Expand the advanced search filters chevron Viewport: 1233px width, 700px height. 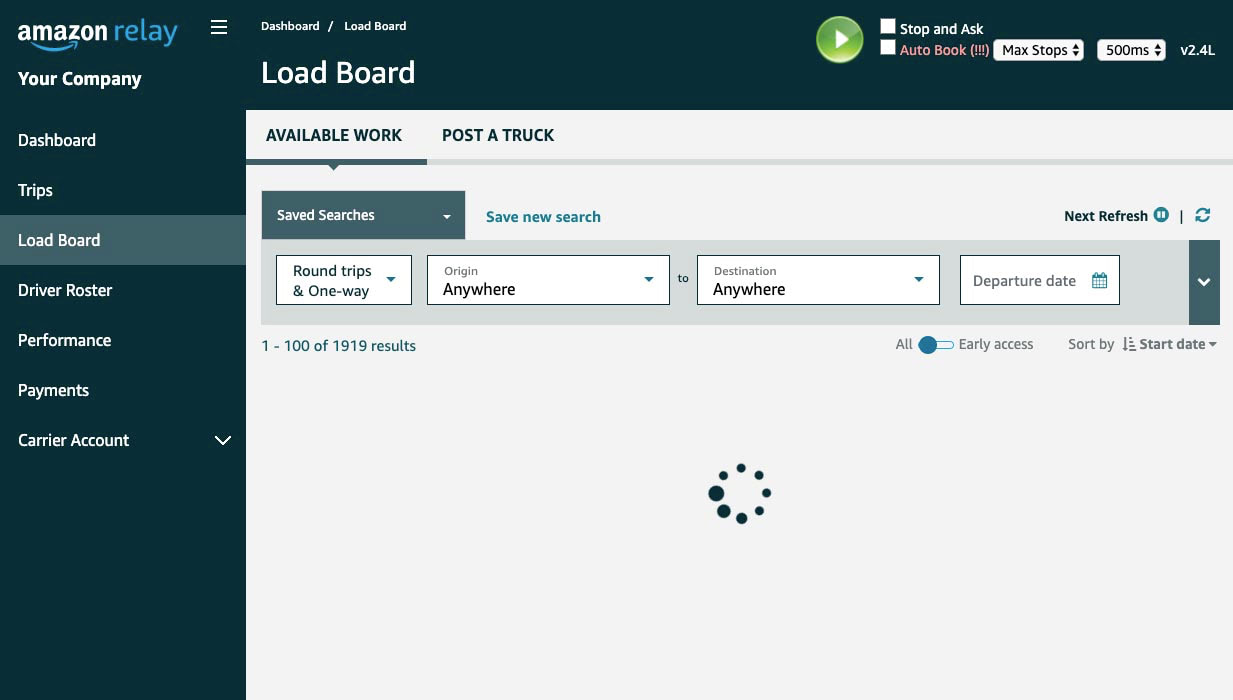pos(1204,282)
